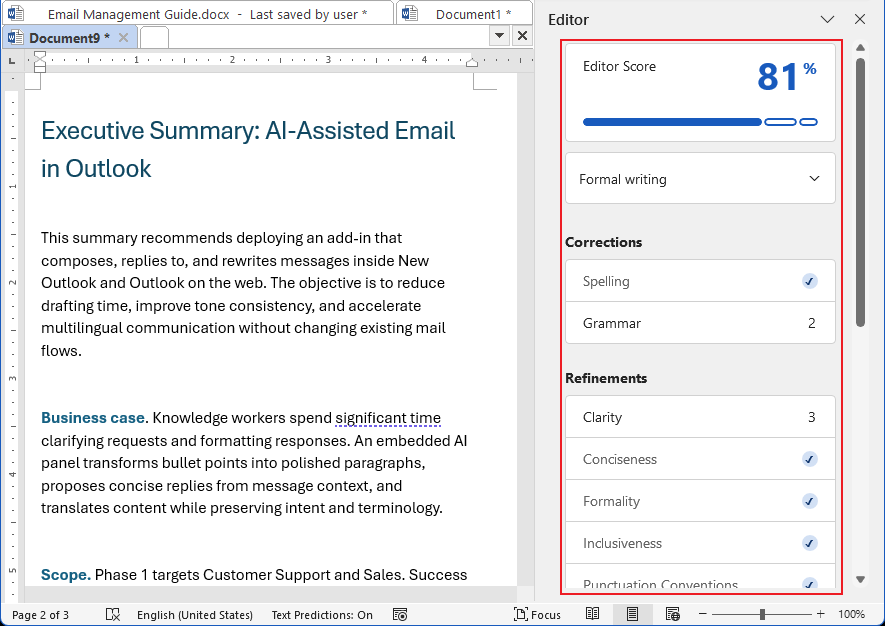This screenshot has width=885, height=626.
Task: Toggle Text Predictions in status bar
Action: point(322,614)
